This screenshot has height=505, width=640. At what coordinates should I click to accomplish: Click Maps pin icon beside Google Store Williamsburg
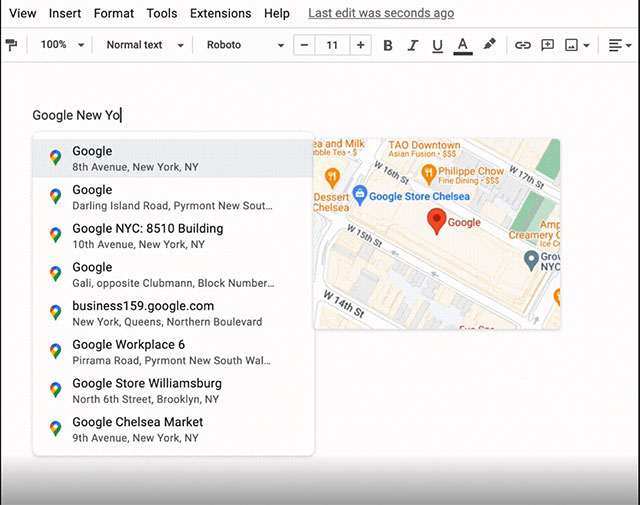click(x=56, y=390)
